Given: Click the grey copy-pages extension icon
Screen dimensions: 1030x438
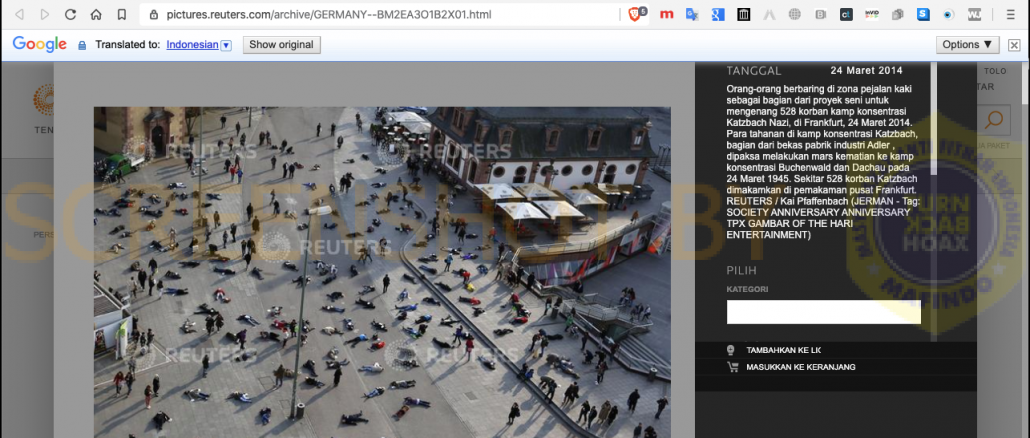Looking at the screenshot, I should [898, 14].
